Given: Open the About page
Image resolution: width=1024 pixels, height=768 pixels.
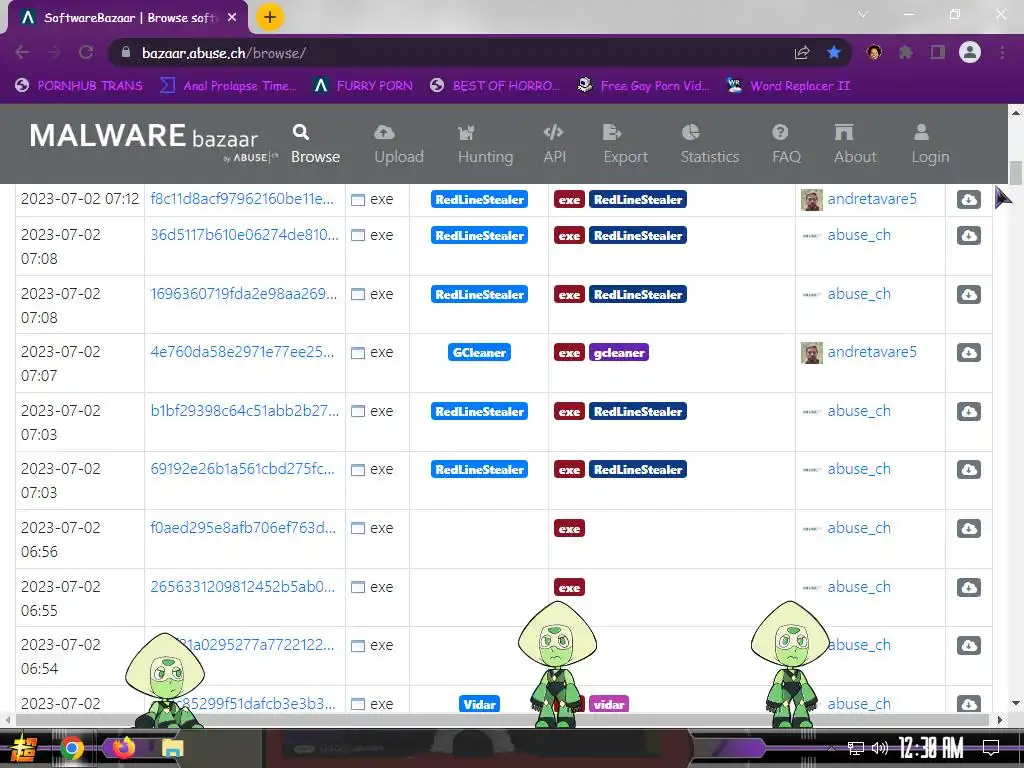Looking at the screenshot, I should 854,144.
